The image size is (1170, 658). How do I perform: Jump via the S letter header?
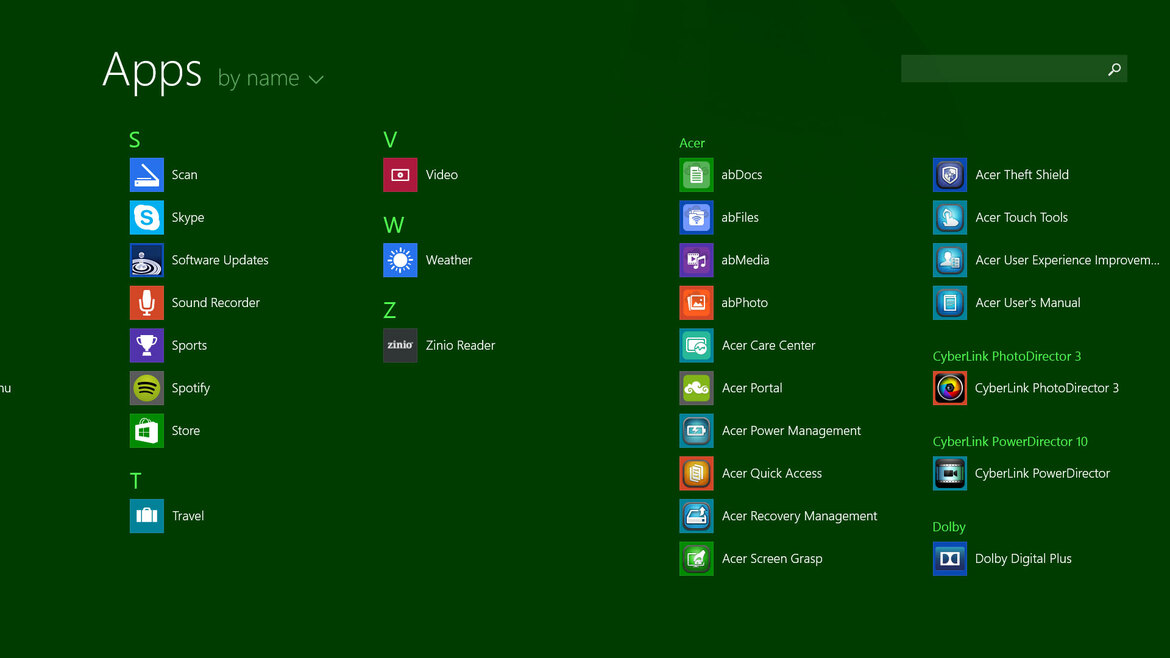(x=134, y=140)
